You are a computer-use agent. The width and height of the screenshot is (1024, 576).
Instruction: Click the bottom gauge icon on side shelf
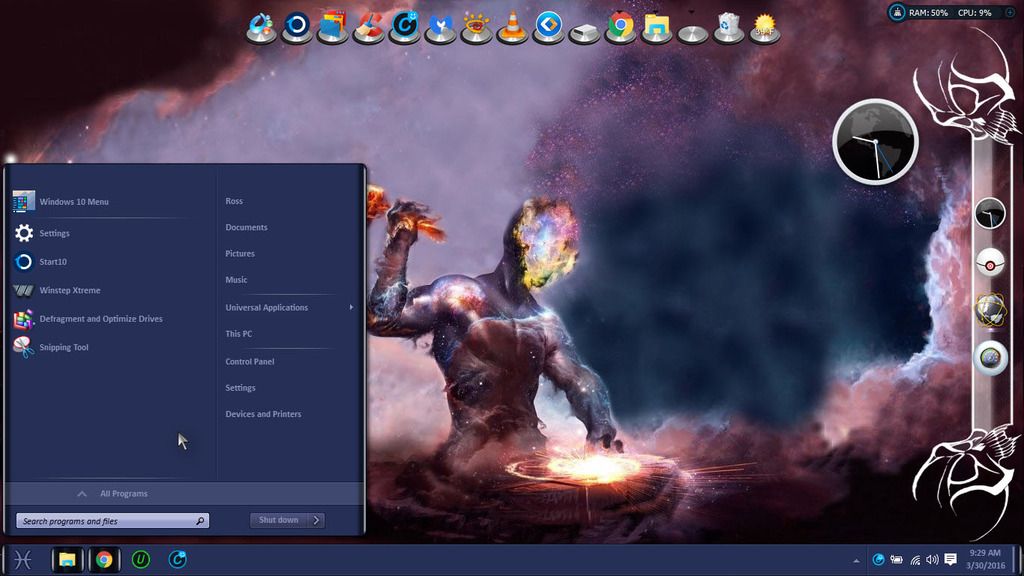(990, 357)
